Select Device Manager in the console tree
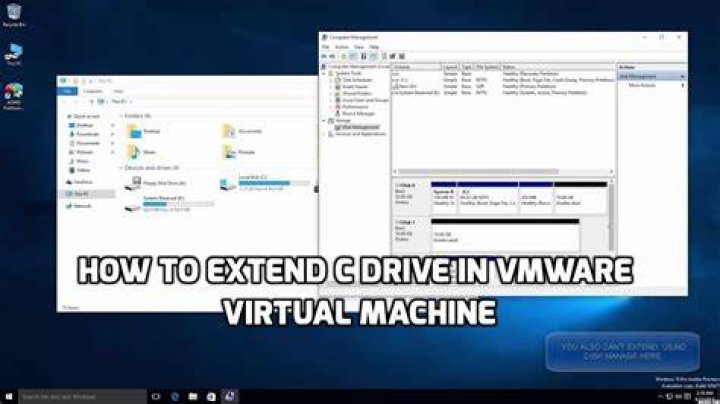The height and width of the screenshot is (404, 720). pos(355,113)
